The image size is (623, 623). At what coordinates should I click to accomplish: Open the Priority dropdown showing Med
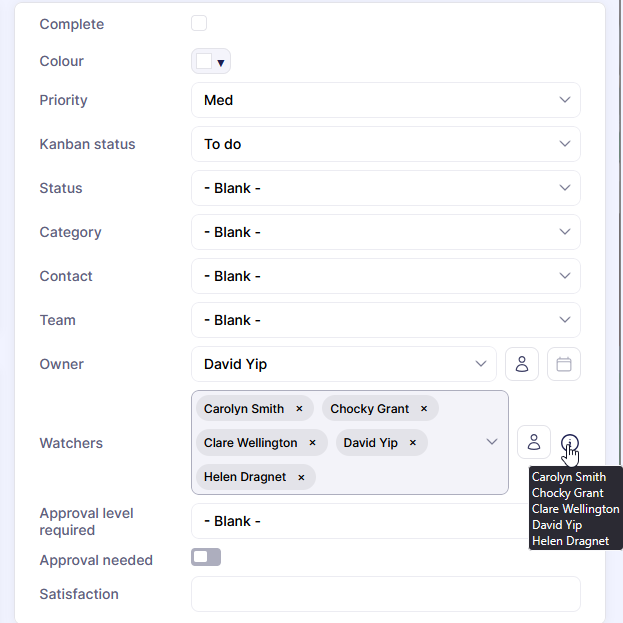pos(385,100)
